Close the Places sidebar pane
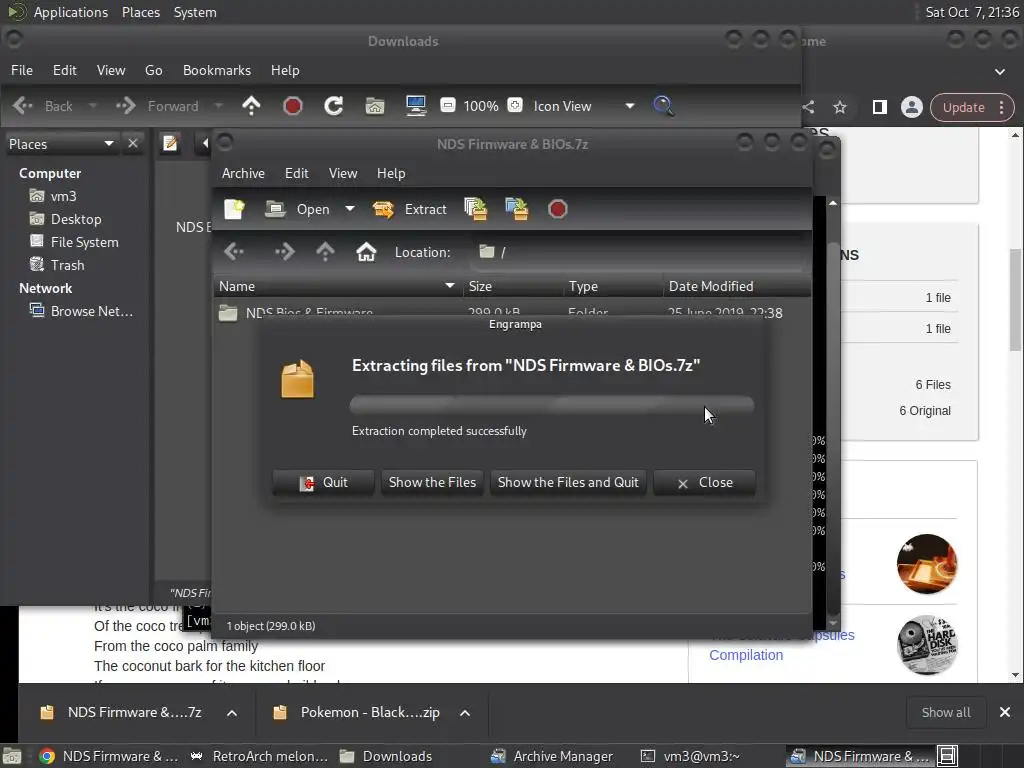The width and height of the screenshot is (1024, 768). pyautogui.click(x=133, y=143)
